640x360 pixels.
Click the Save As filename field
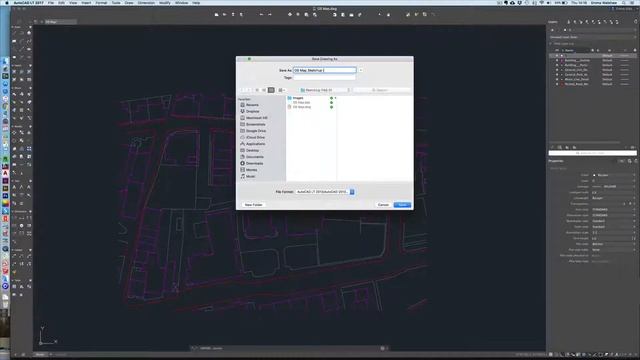(324, 70)
